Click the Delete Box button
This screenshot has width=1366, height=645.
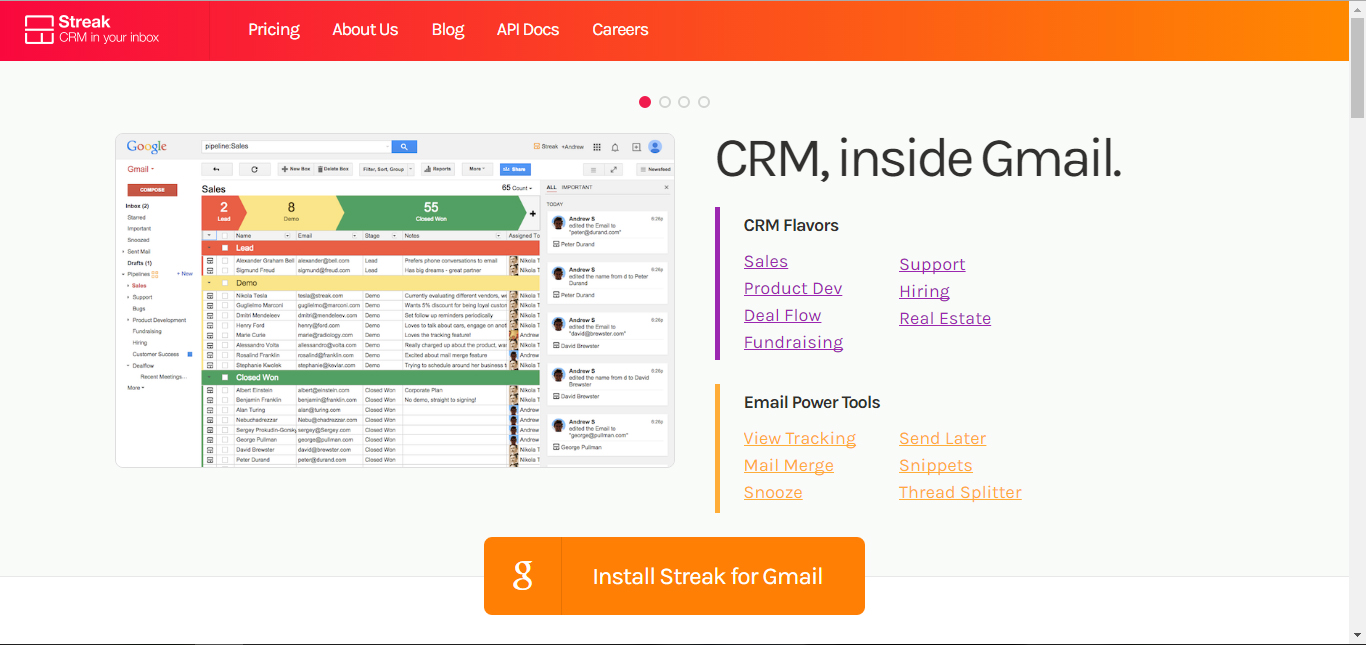334,169
